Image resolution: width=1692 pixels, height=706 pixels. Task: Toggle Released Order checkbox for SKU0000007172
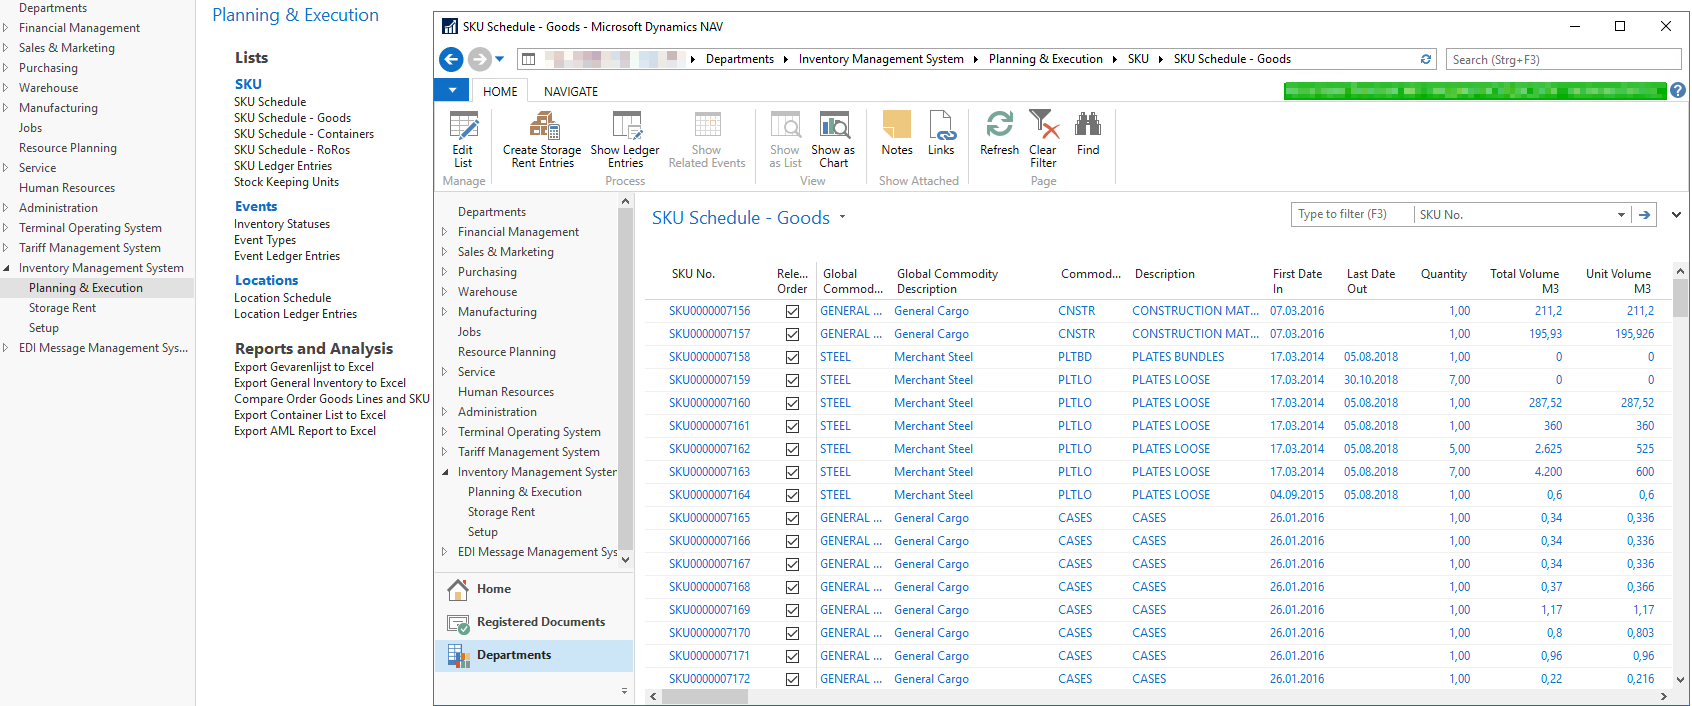[x=792, y=679]
